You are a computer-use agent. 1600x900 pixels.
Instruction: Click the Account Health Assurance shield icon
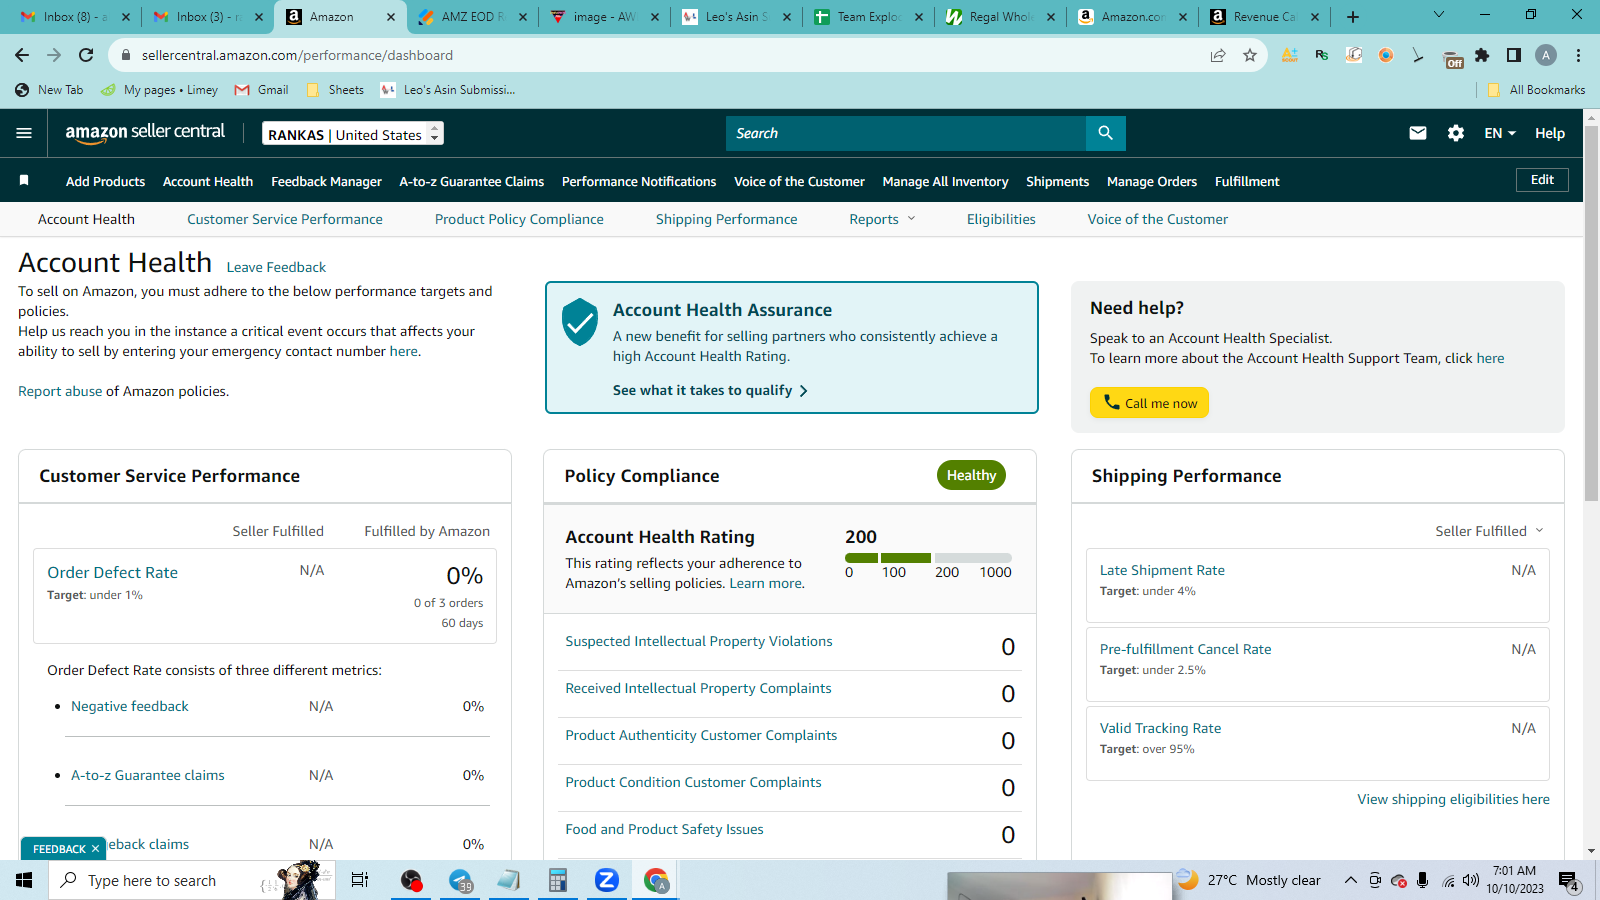click(580, 322)
